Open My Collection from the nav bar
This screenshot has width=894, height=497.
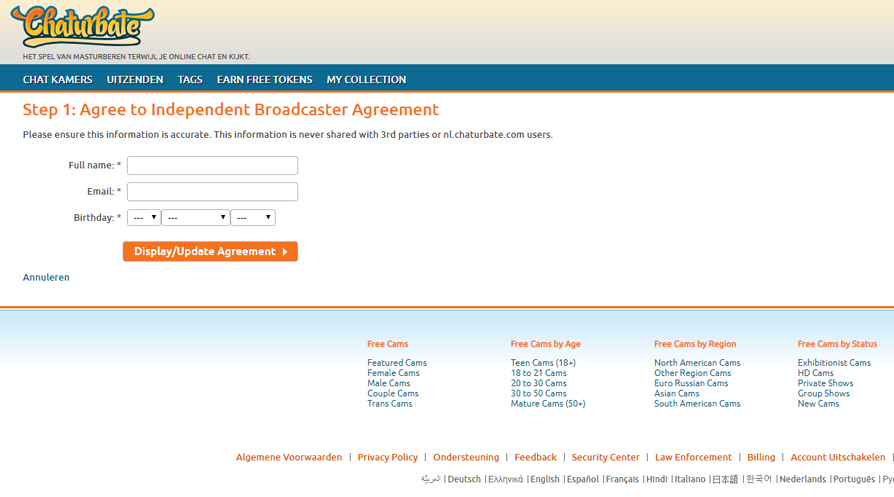click(x=366, y=80)
